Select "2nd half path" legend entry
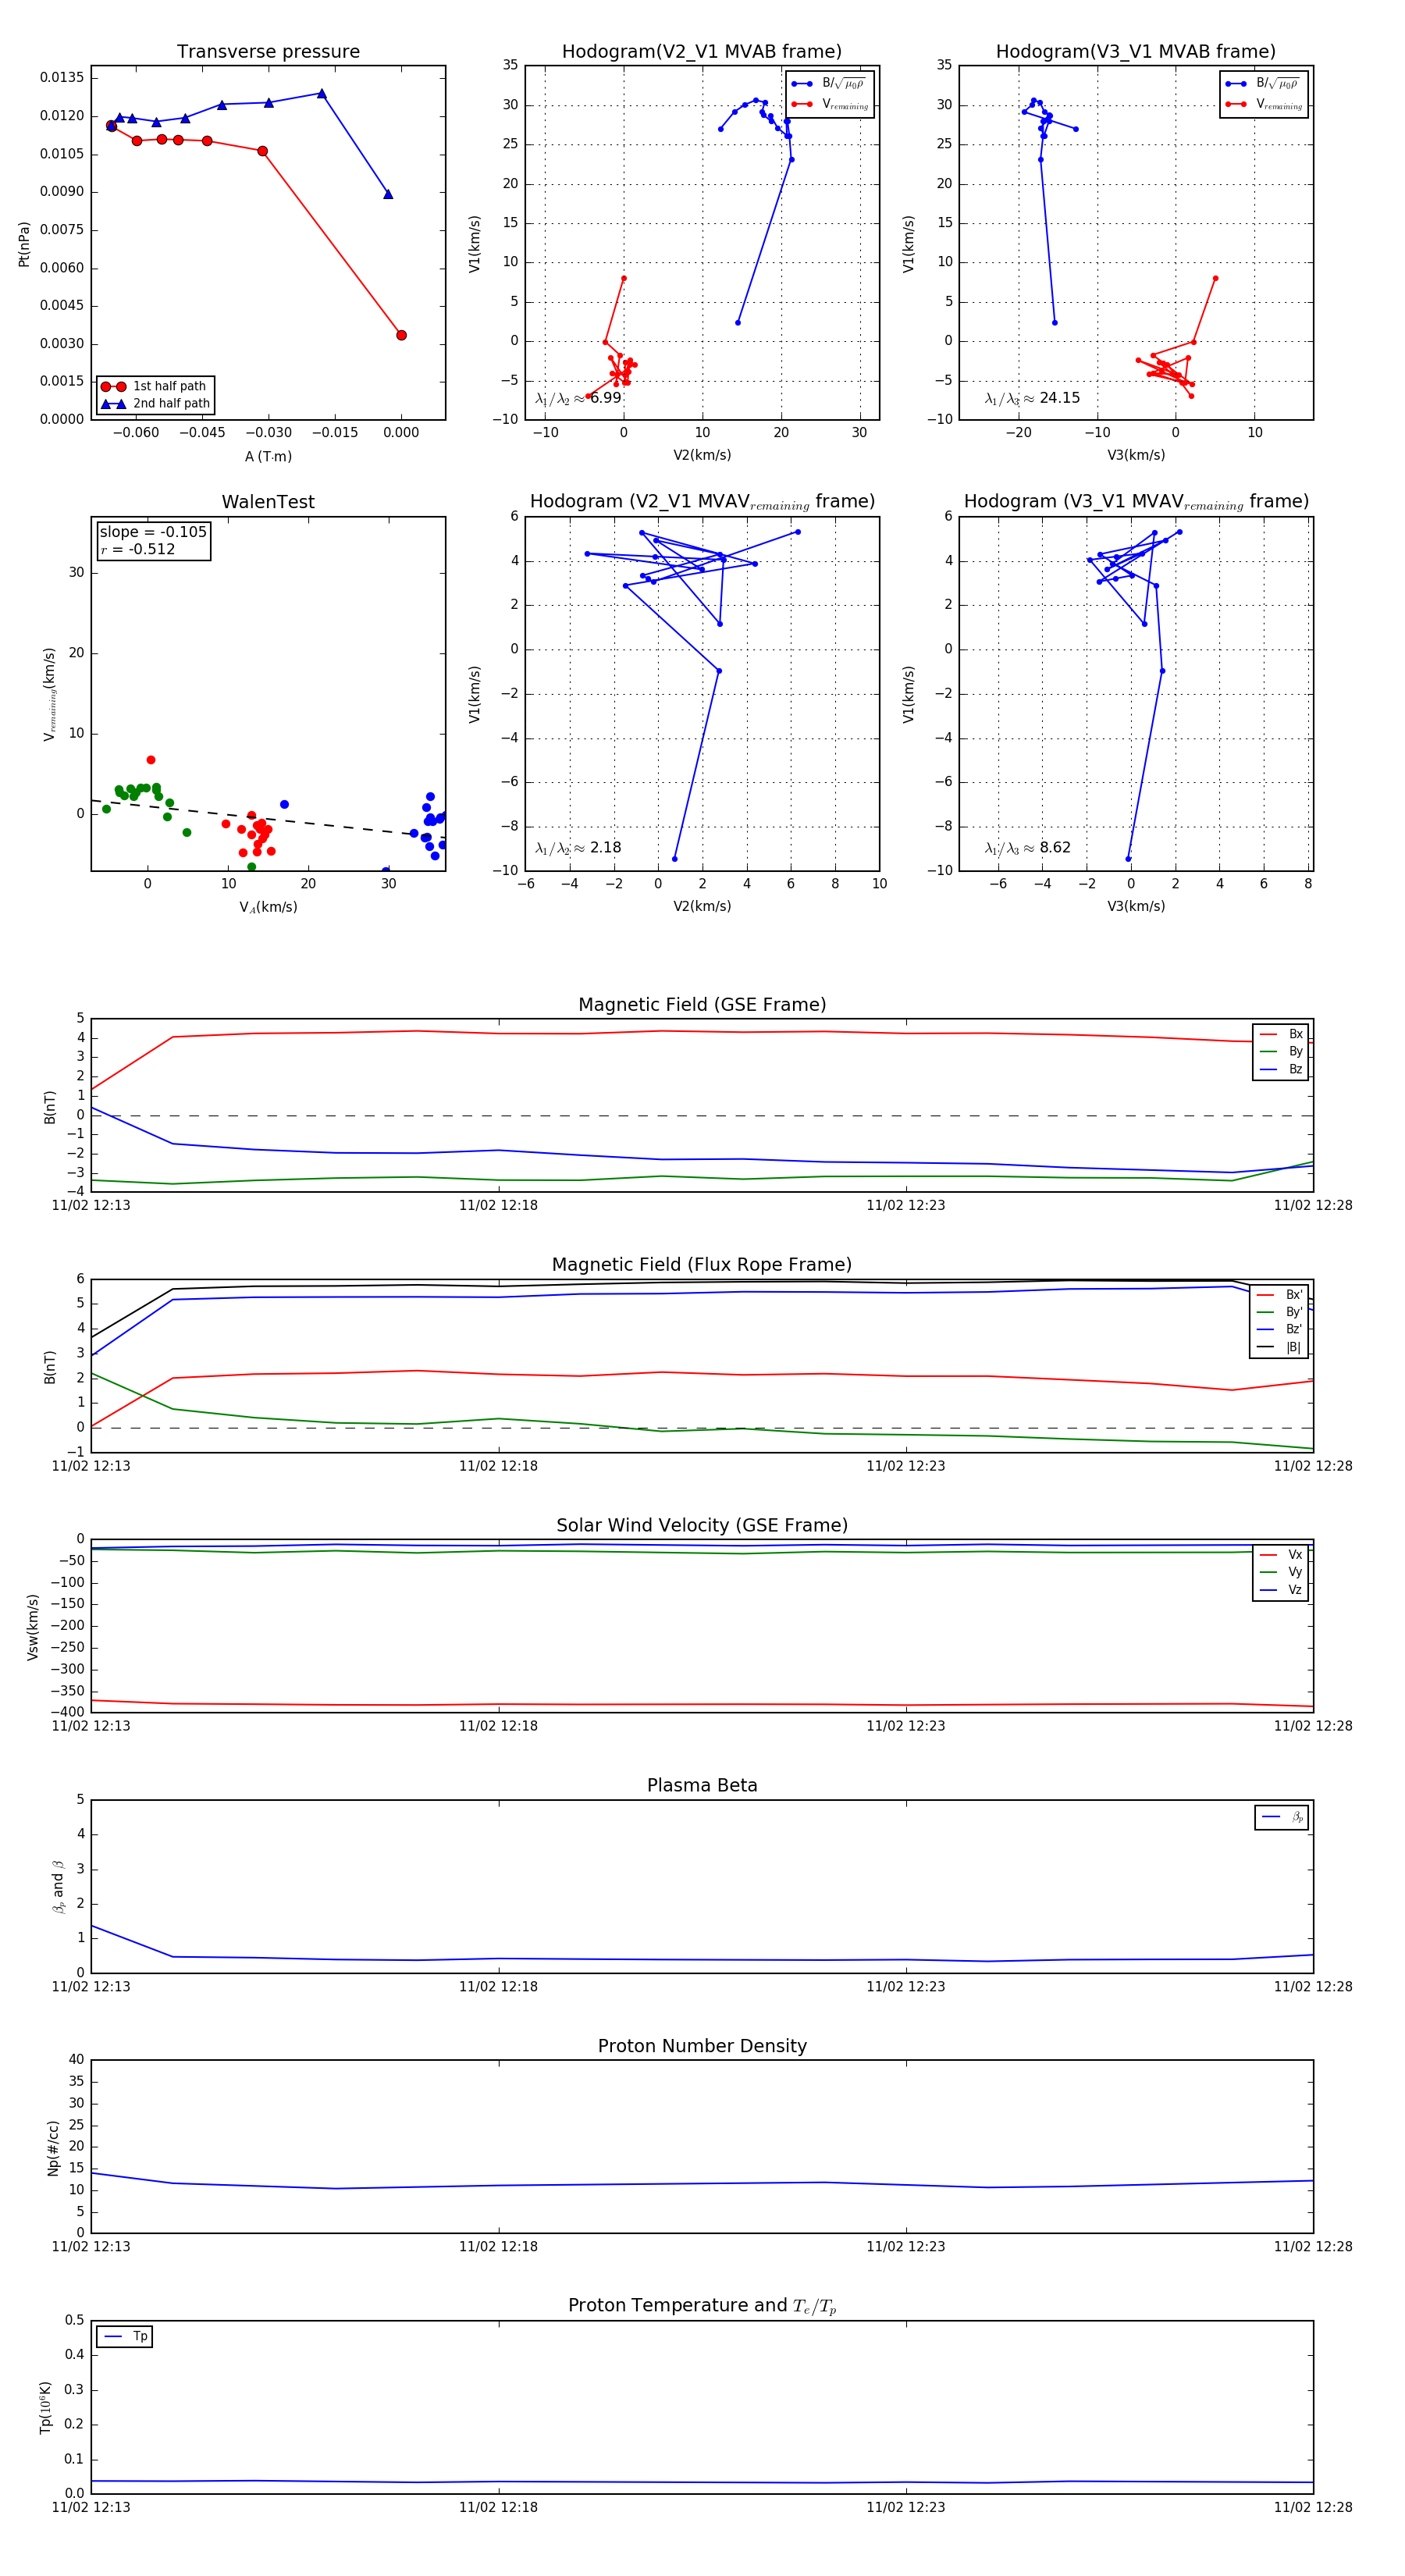Screen dimensions: 1405x2576 pyautogui.click(x=156, y=403)
